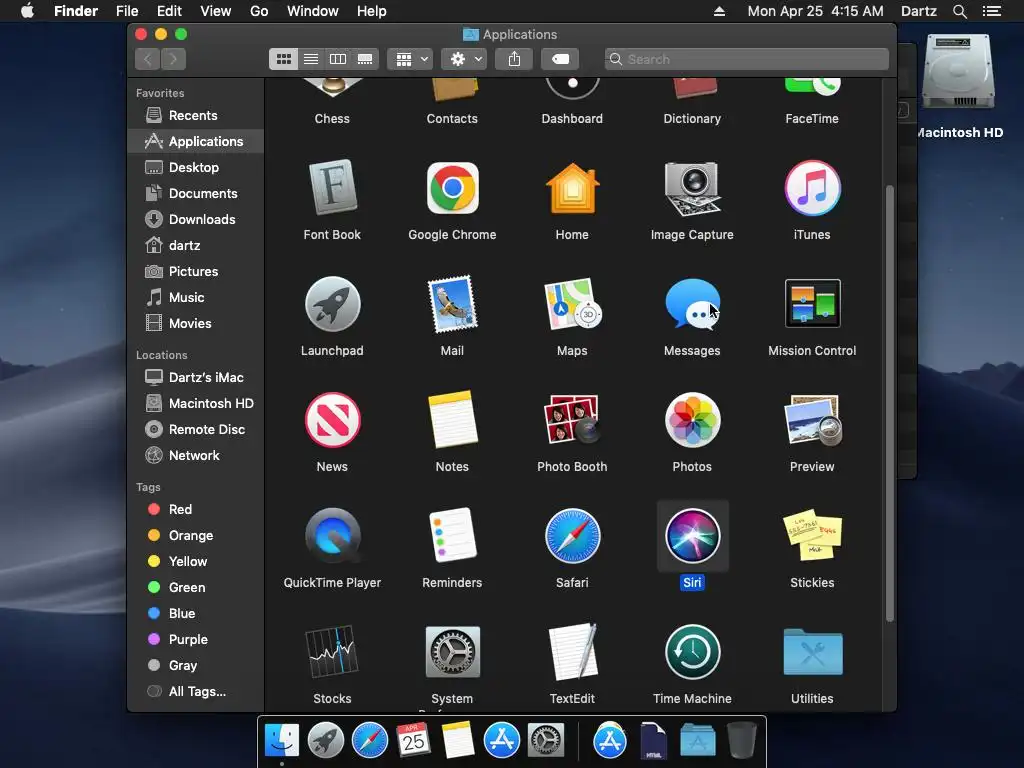Click the Apple menu logo

[x=27, y=11]
